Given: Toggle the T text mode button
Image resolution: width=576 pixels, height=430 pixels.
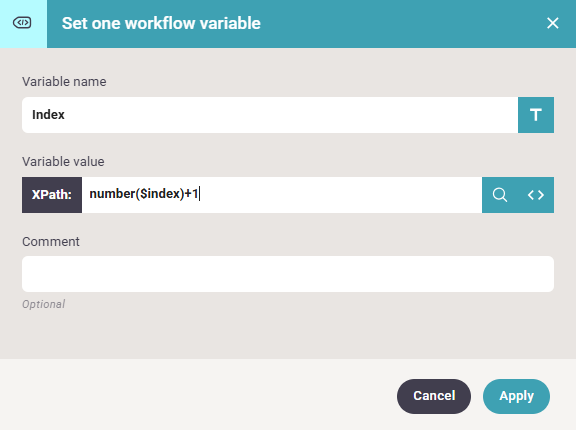Looking at the screenshot, I should pos(536,115).
